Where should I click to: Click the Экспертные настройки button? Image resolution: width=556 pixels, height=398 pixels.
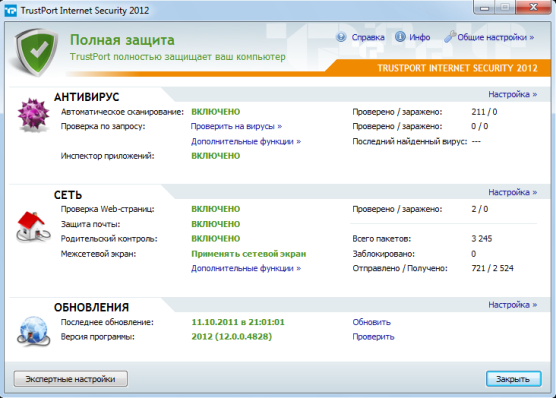point(71,379)
